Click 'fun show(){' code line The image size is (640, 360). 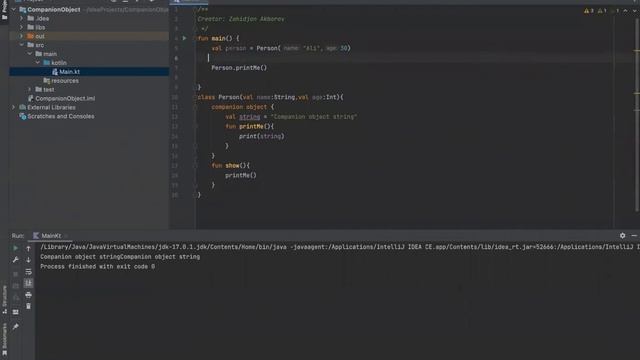coord(231,166)
